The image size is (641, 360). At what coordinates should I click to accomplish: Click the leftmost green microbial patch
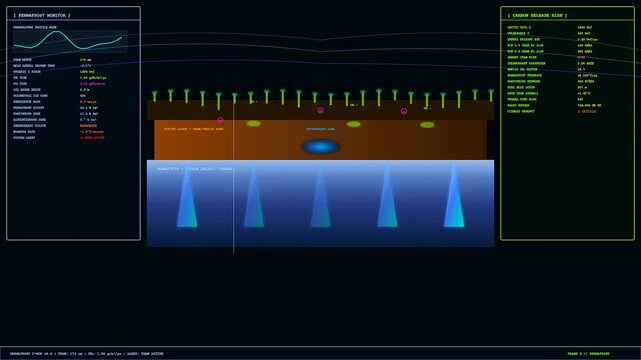(x=253, y=123)
